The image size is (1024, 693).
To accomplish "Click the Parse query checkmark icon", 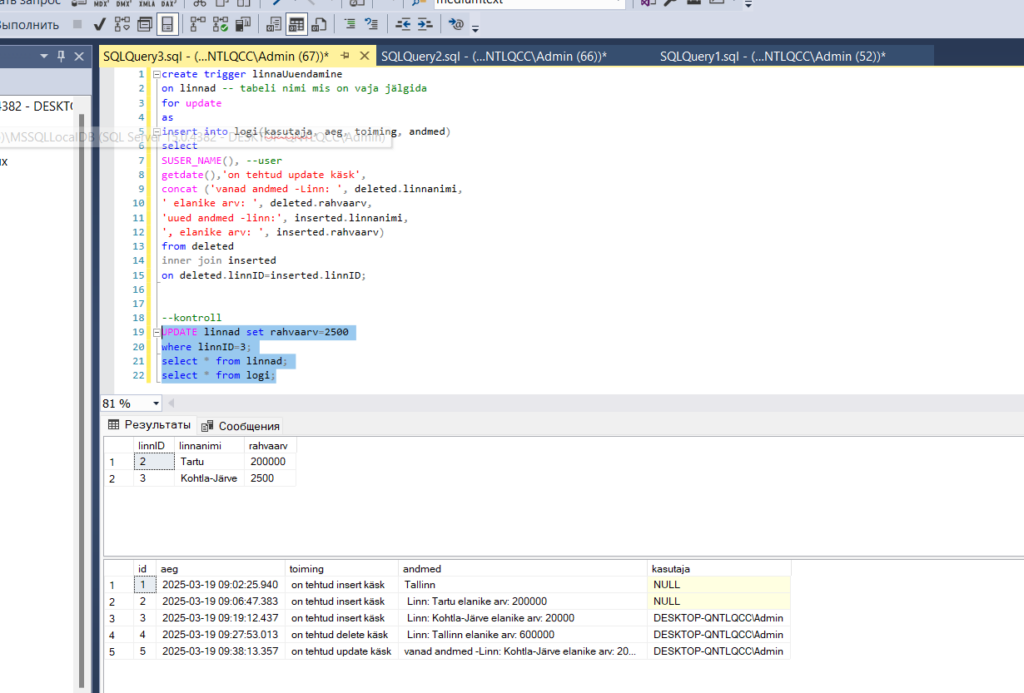I will coord(99,25).
